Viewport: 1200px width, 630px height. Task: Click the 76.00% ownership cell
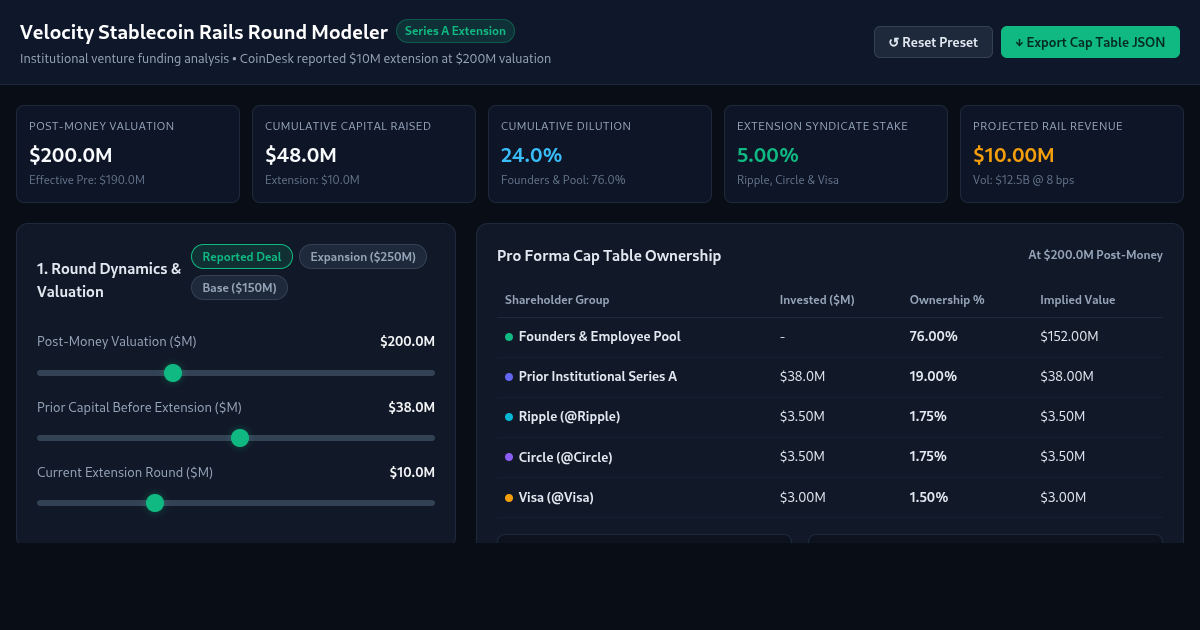coord(933,337)
